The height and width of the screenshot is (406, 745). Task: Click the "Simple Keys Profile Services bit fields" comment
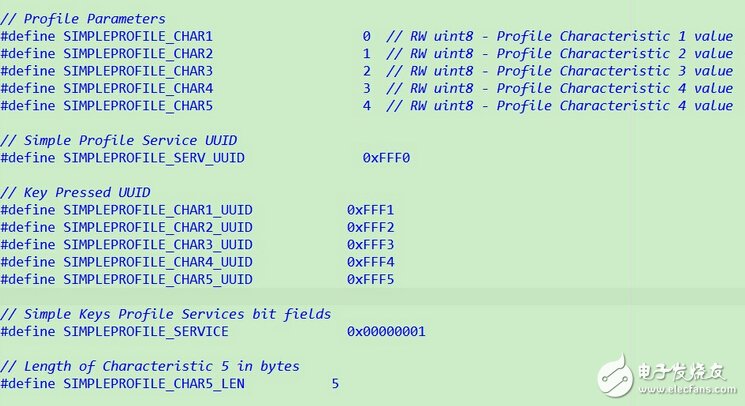(166, 314)
